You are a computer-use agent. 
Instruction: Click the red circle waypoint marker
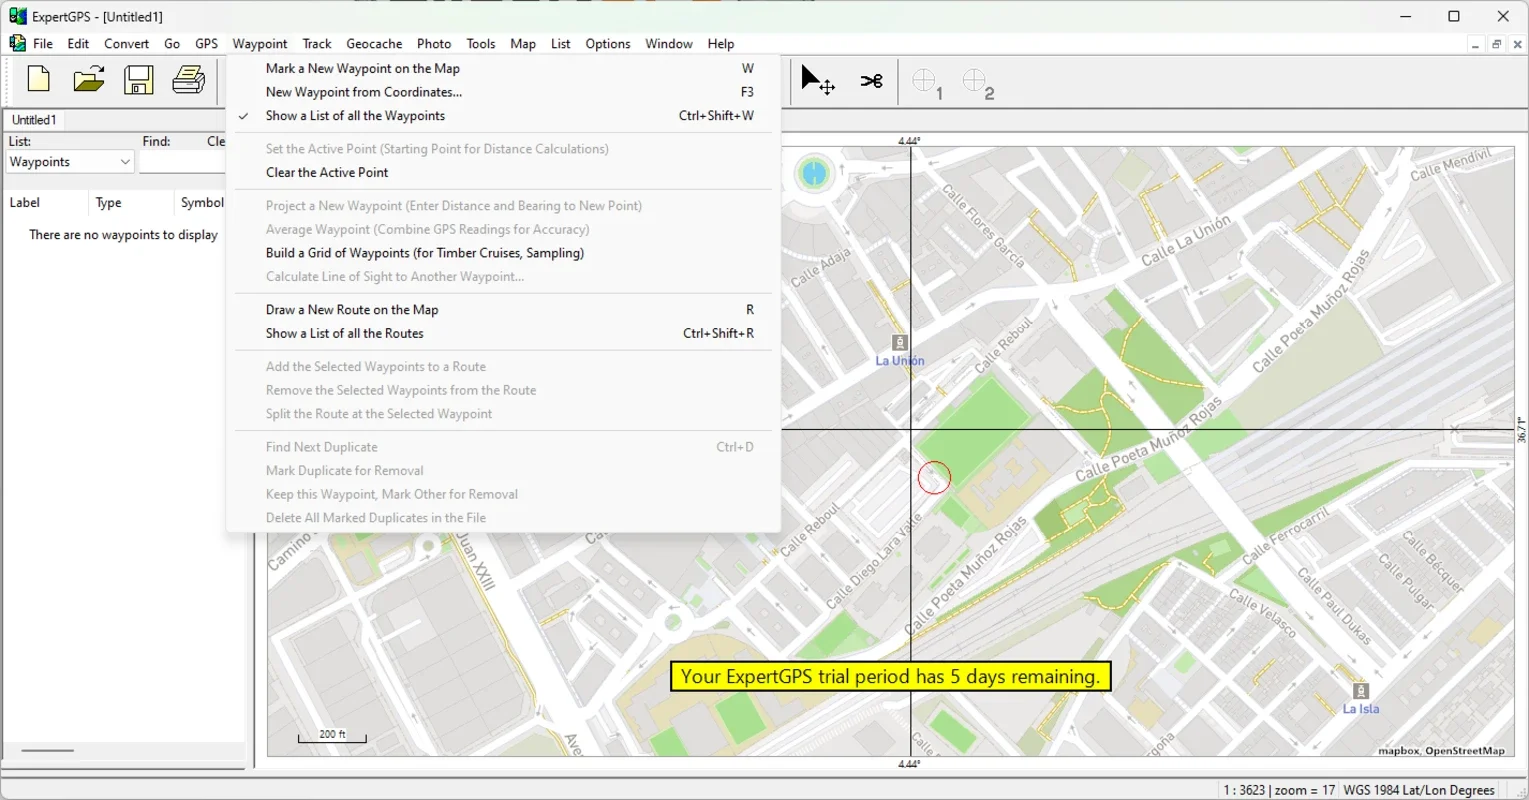click(934, 477)
